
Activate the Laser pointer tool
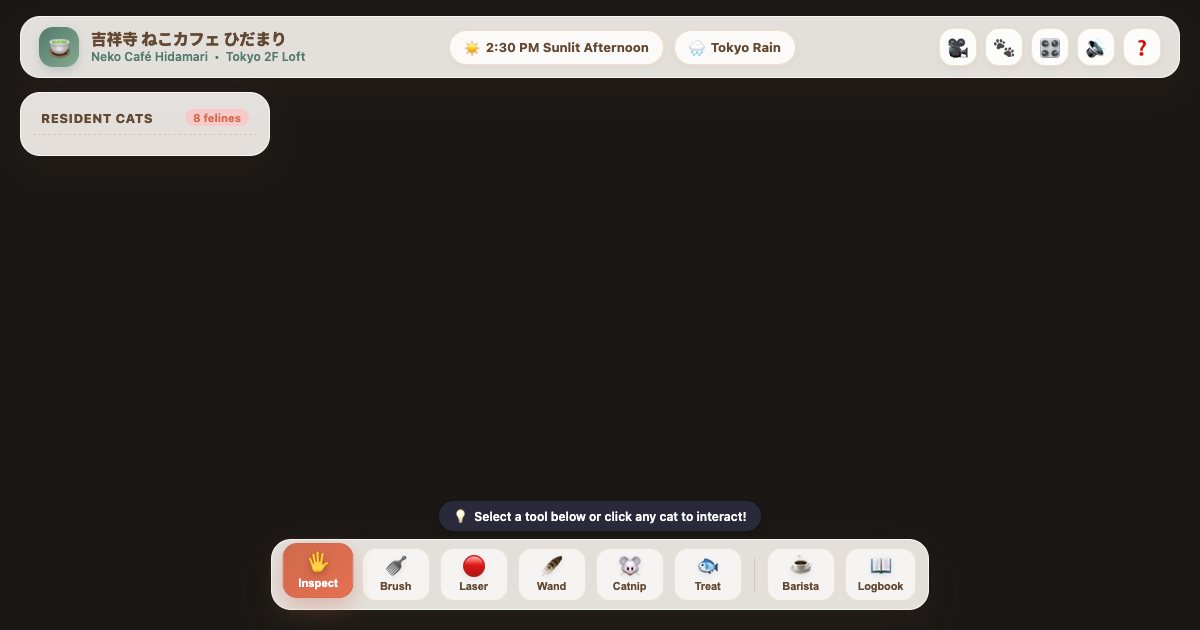pyautogui.click(x=474, y=575)
